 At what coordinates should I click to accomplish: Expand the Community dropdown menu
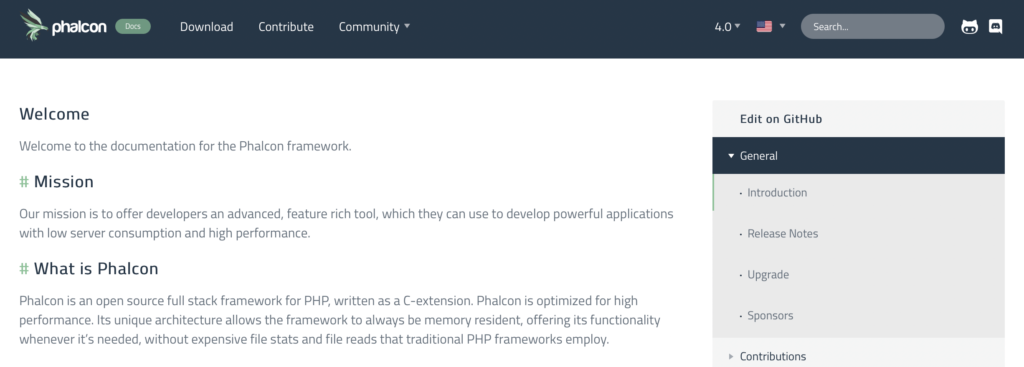pos(374,27)
